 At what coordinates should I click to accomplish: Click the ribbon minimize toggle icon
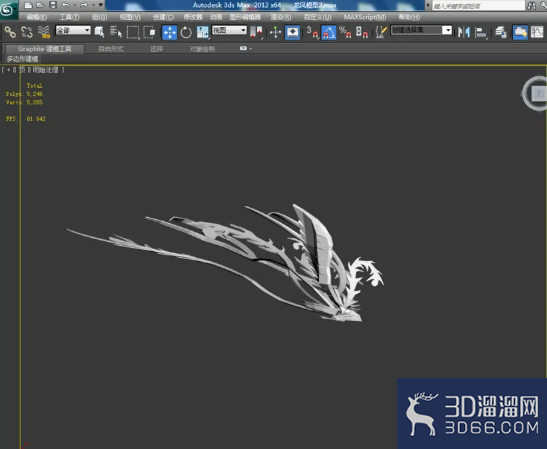[x=244, y=48]
